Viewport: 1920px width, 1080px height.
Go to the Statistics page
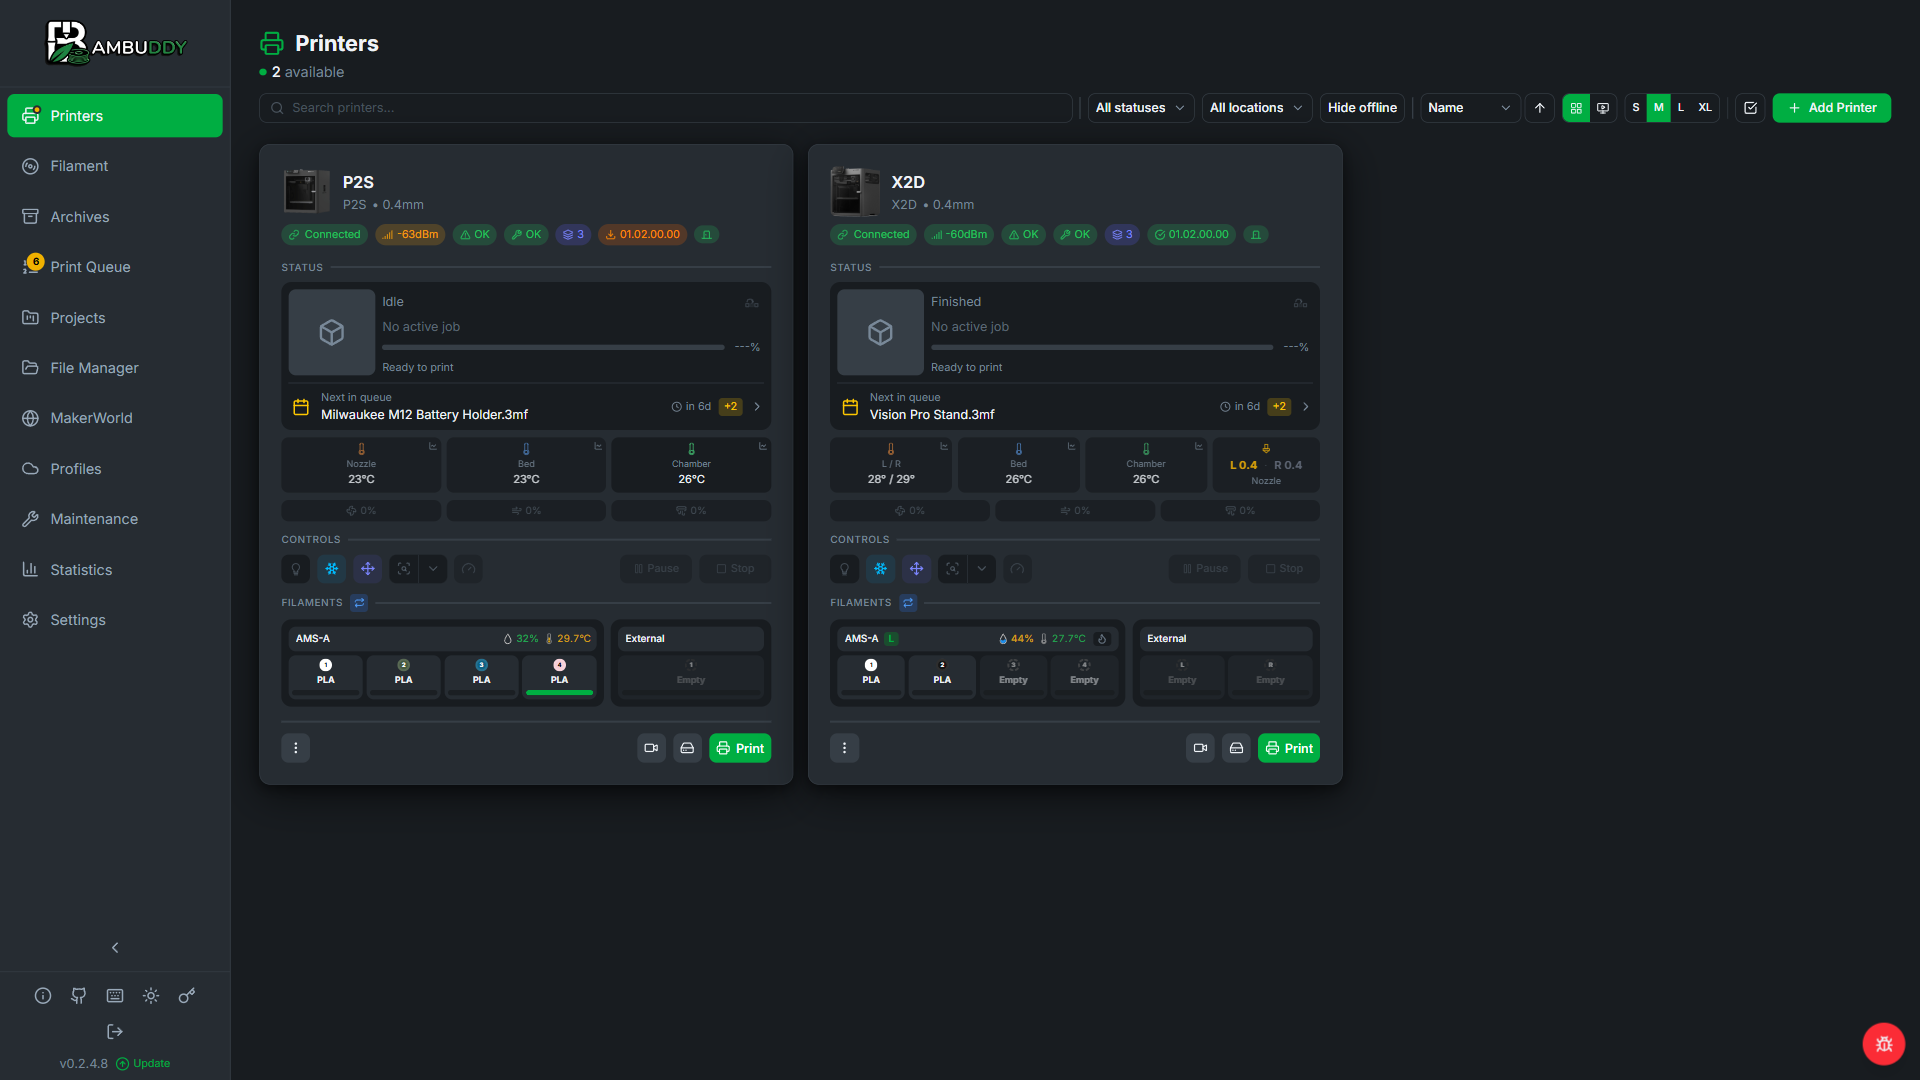(x=115, y=570)
